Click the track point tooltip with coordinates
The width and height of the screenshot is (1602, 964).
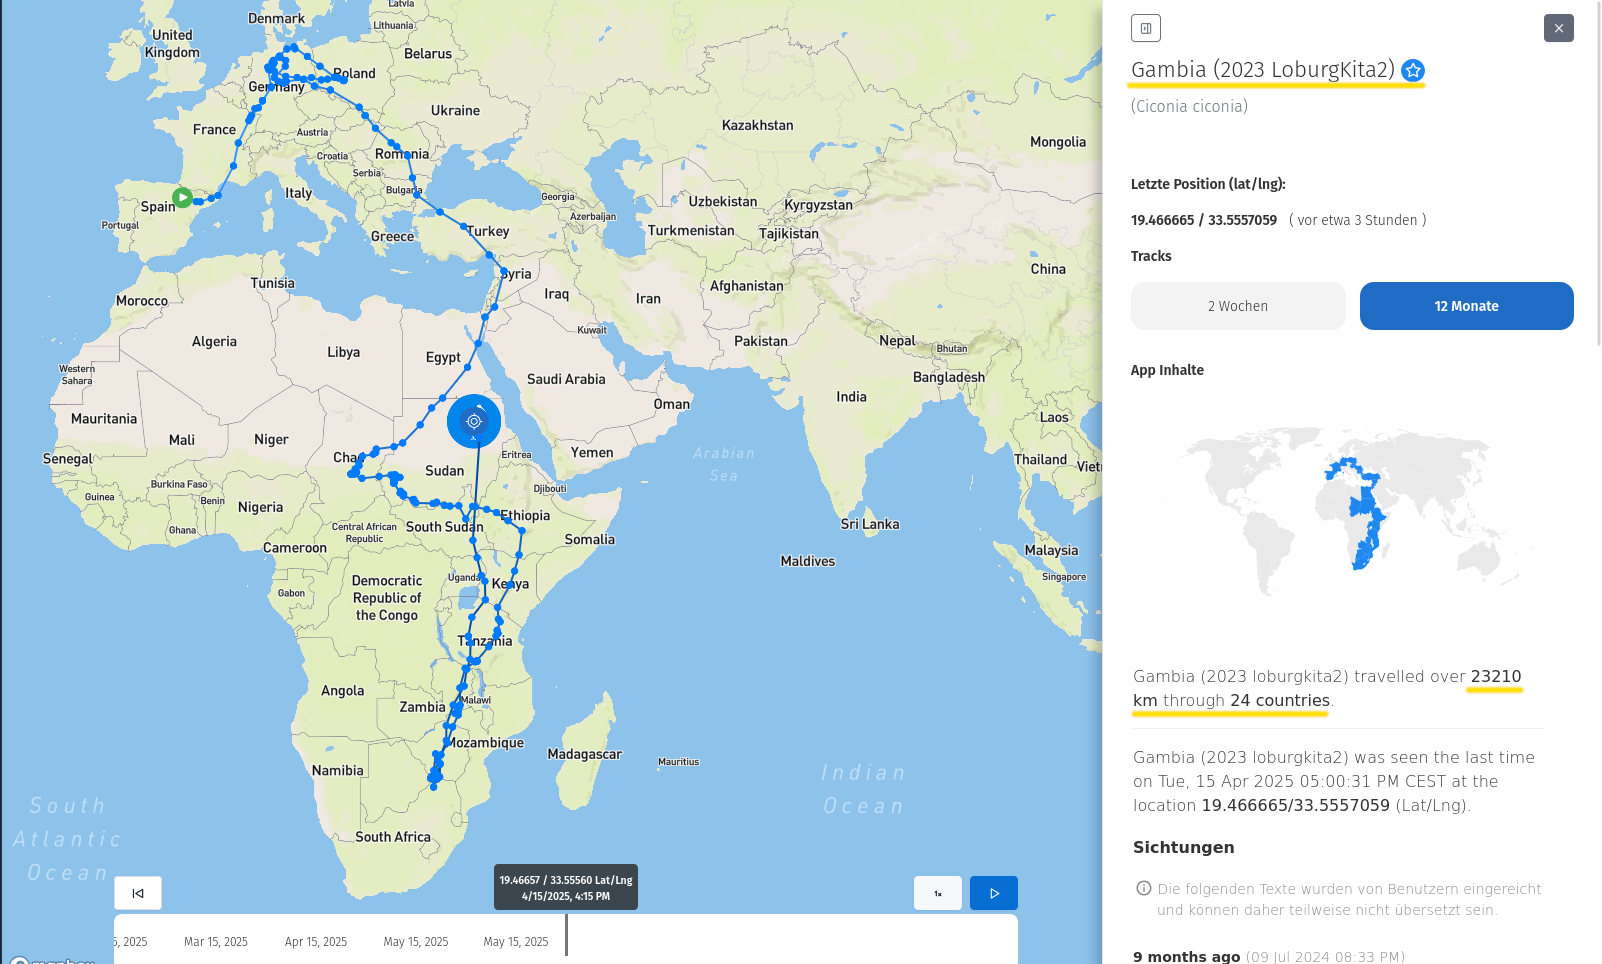566,887
